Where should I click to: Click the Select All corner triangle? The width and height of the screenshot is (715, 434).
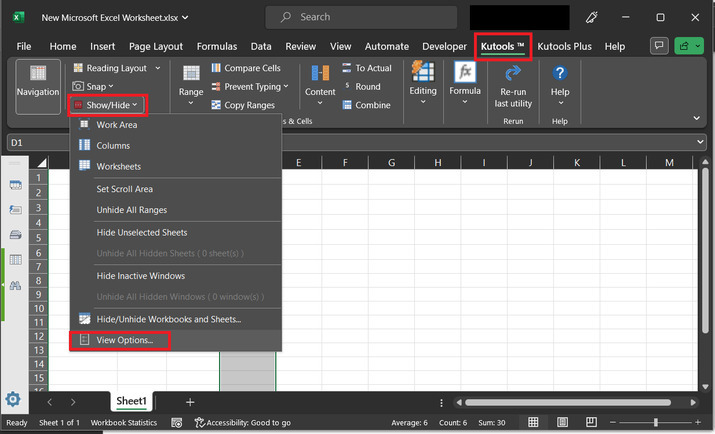[41, 163]
